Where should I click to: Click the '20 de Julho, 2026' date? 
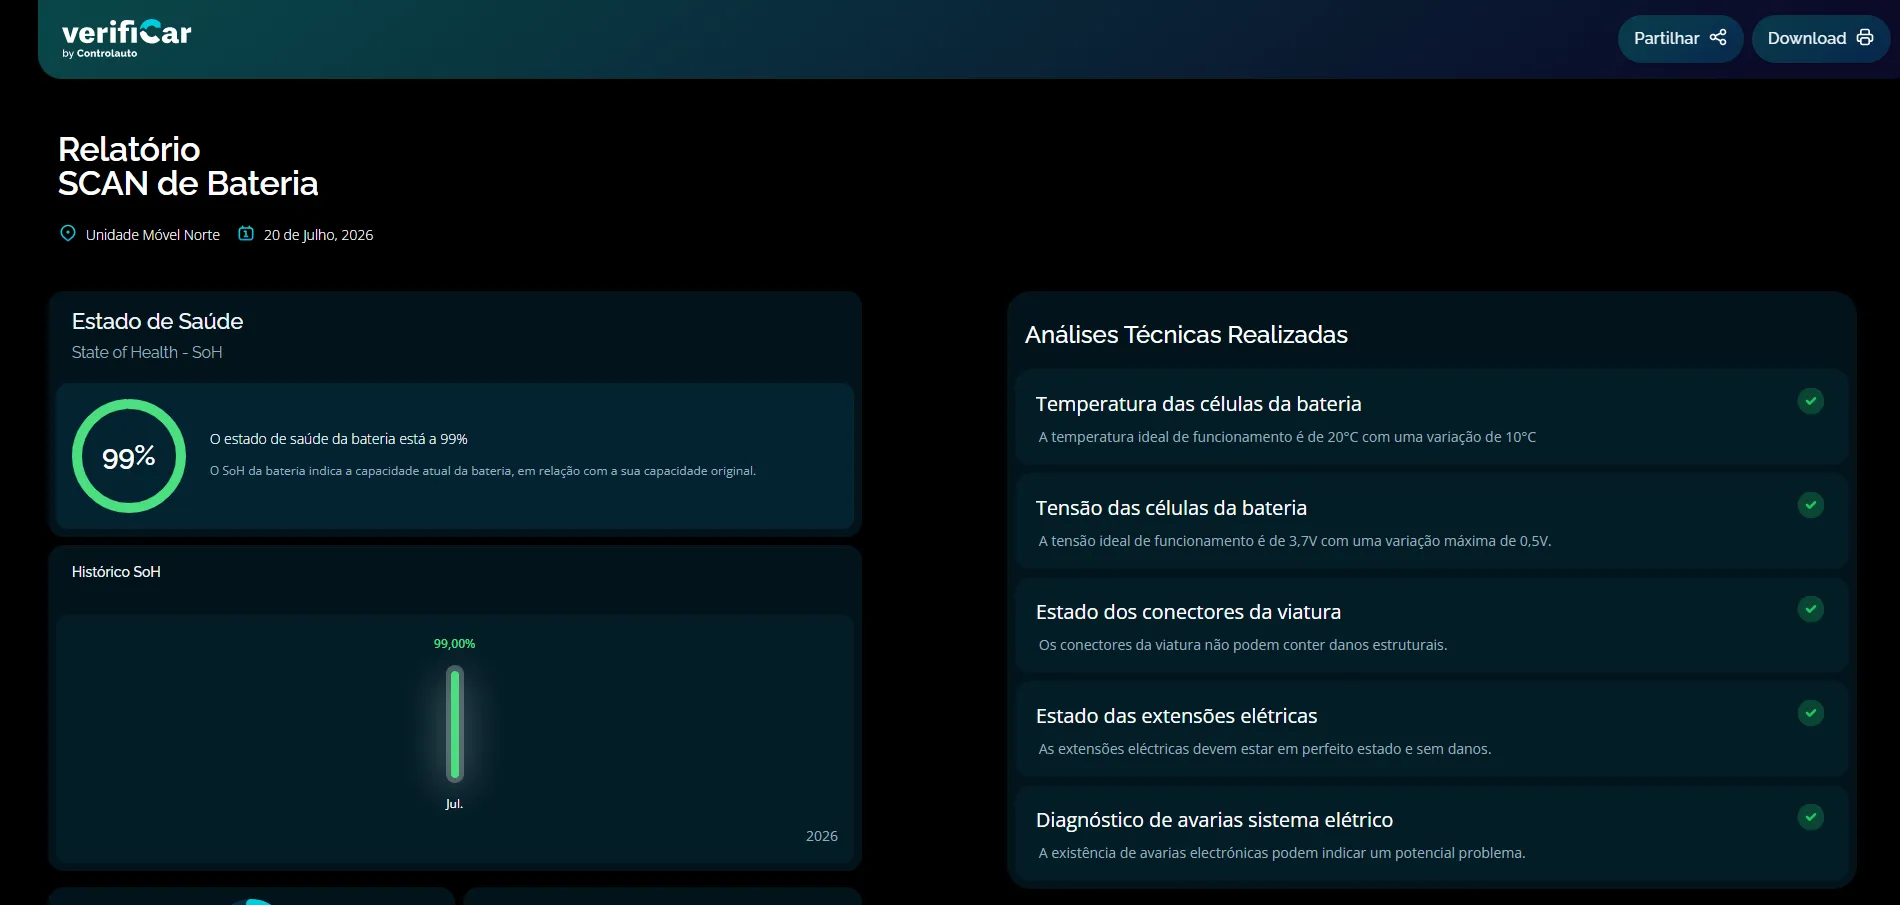(x=318, y=235)
